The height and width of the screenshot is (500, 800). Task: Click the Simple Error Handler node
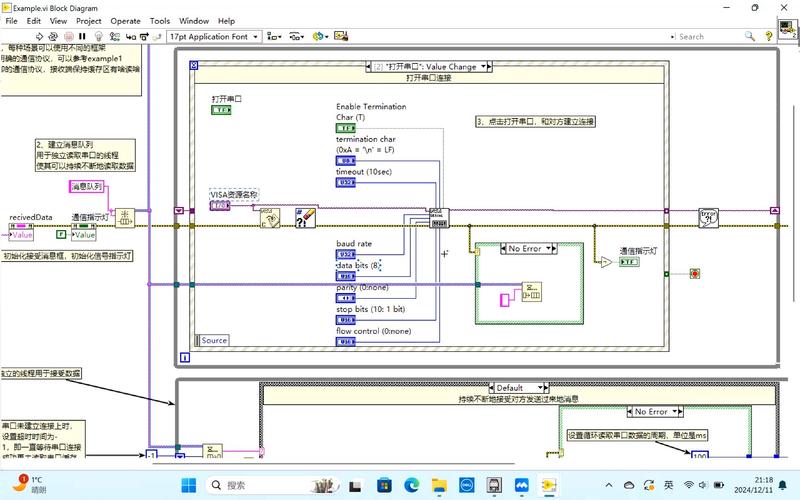click(x=710, y=217)
